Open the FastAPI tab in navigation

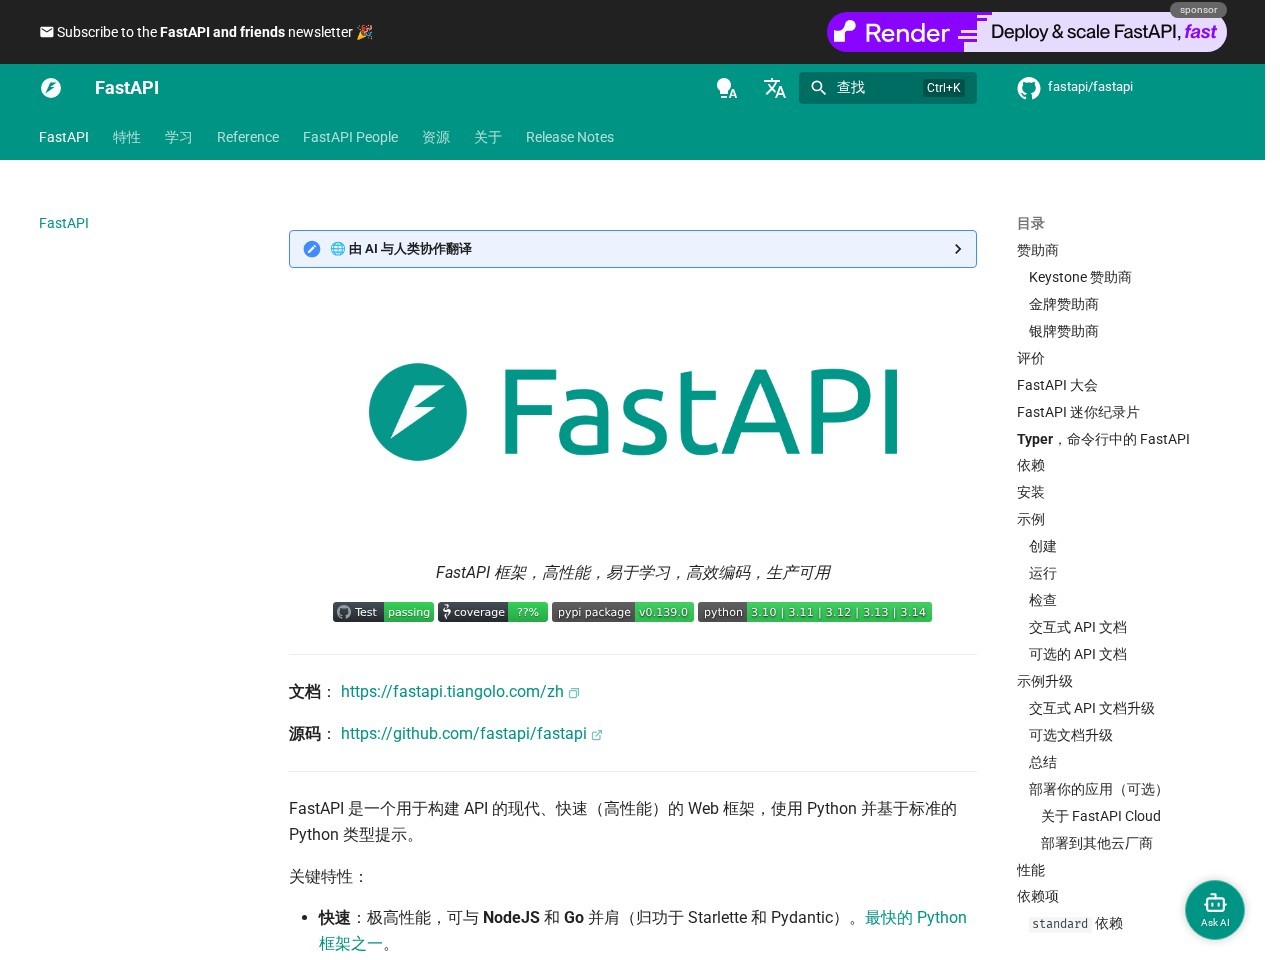[64, 137]
